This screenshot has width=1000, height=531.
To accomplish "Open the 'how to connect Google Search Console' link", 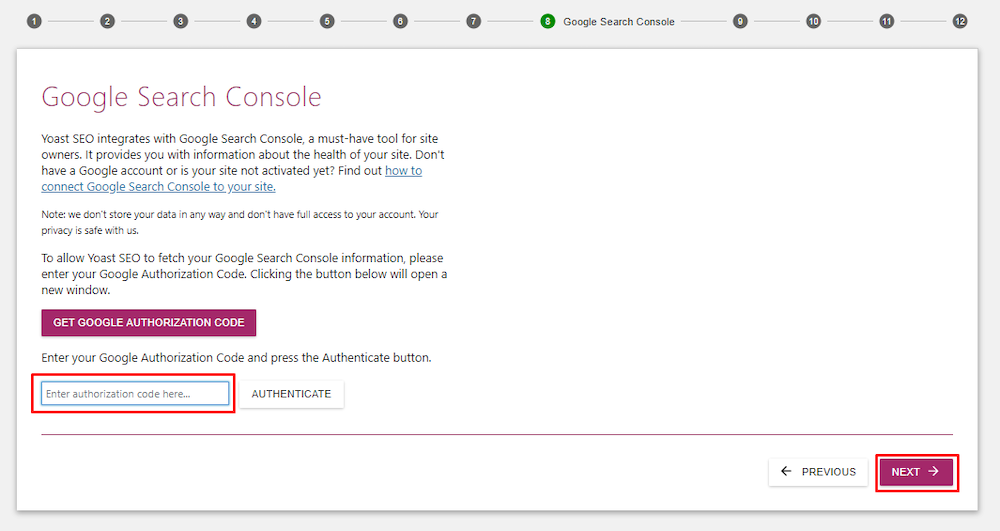I will point(180,186).
